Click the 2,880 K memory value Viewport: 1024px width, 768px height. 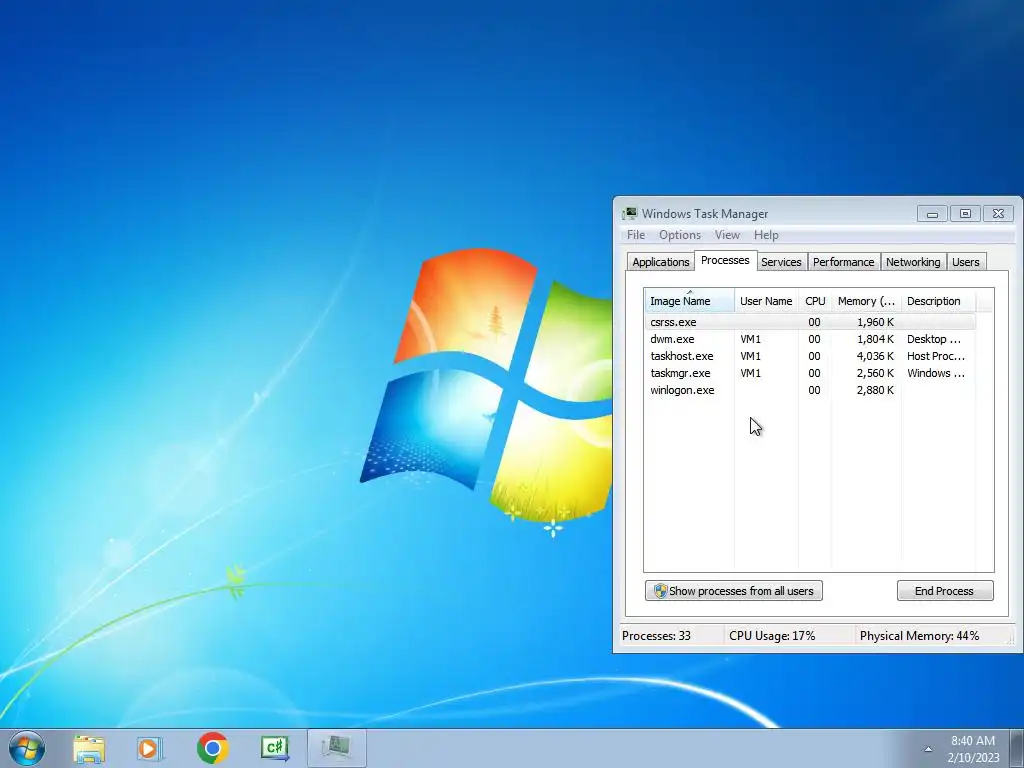coord(875,390)
